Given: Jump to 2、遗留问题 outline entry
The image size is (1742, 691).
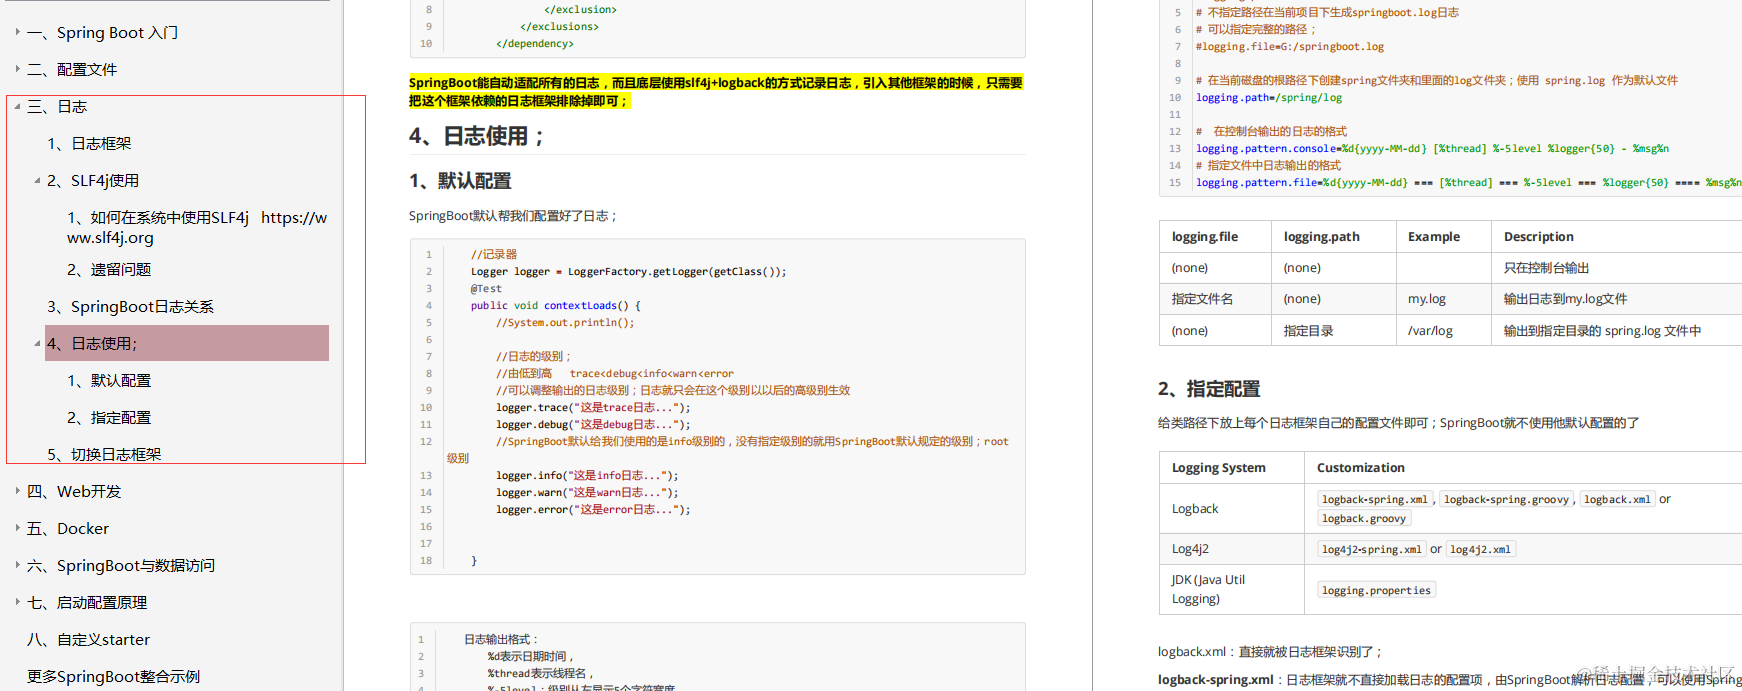Looking at the screenshot, I should (109, 269).
